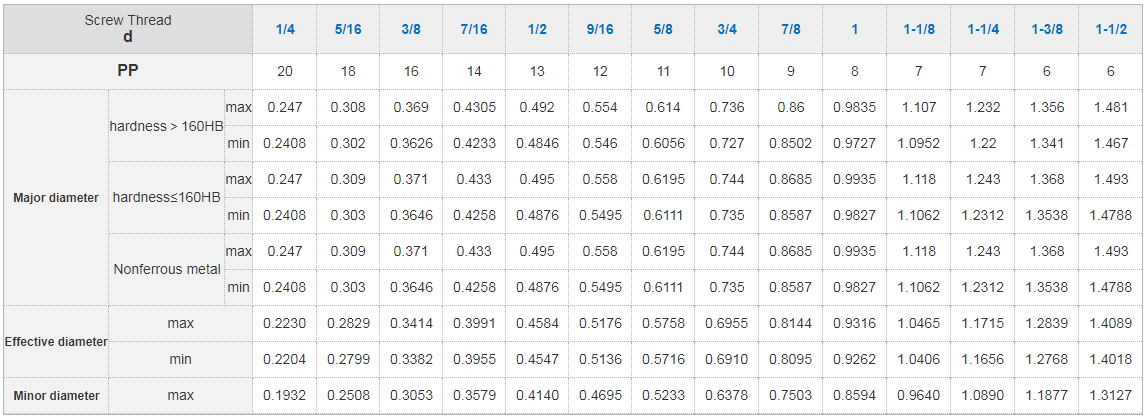
Task: Open the 1-1/4 thread size link
Action: (x=983, y=30)
